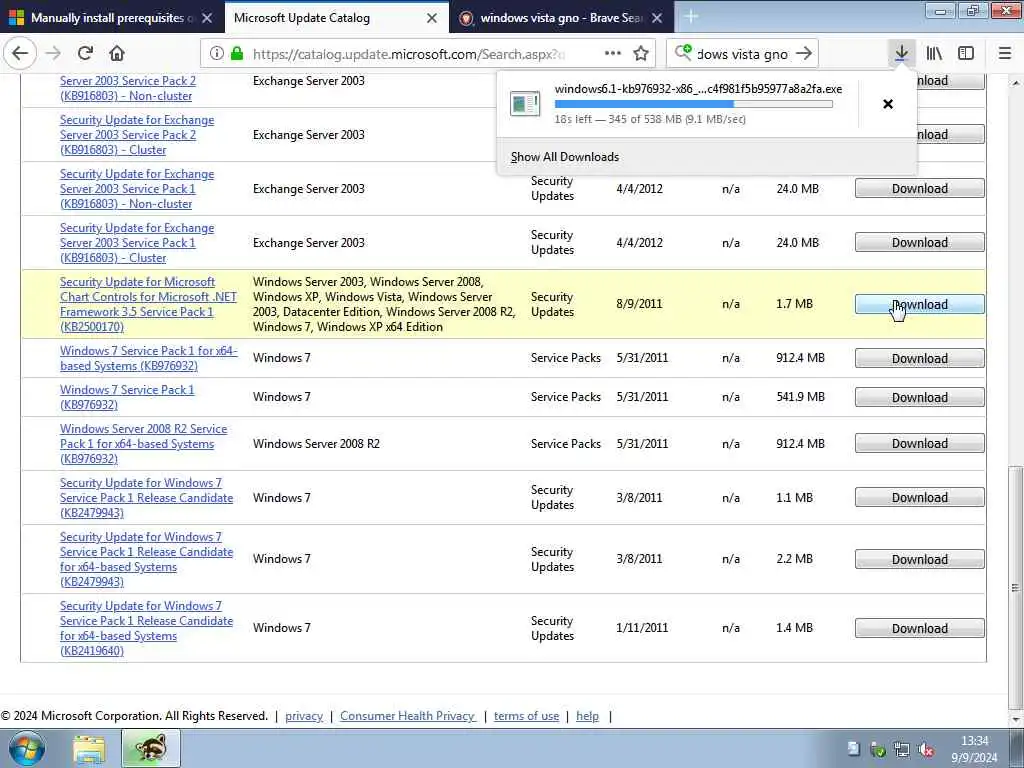Bookmark this page with the star
1024x768 pixels.
click(641, 54)
